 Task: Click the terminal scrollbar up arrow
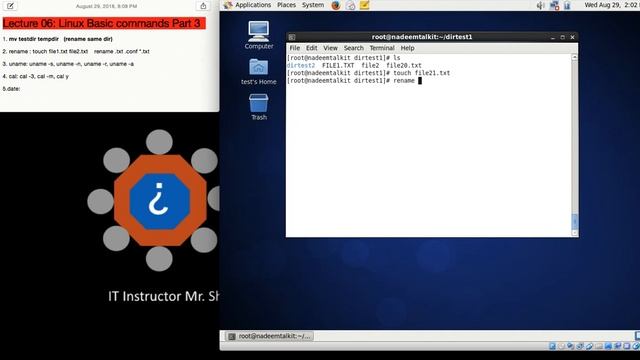pos(575,58)
